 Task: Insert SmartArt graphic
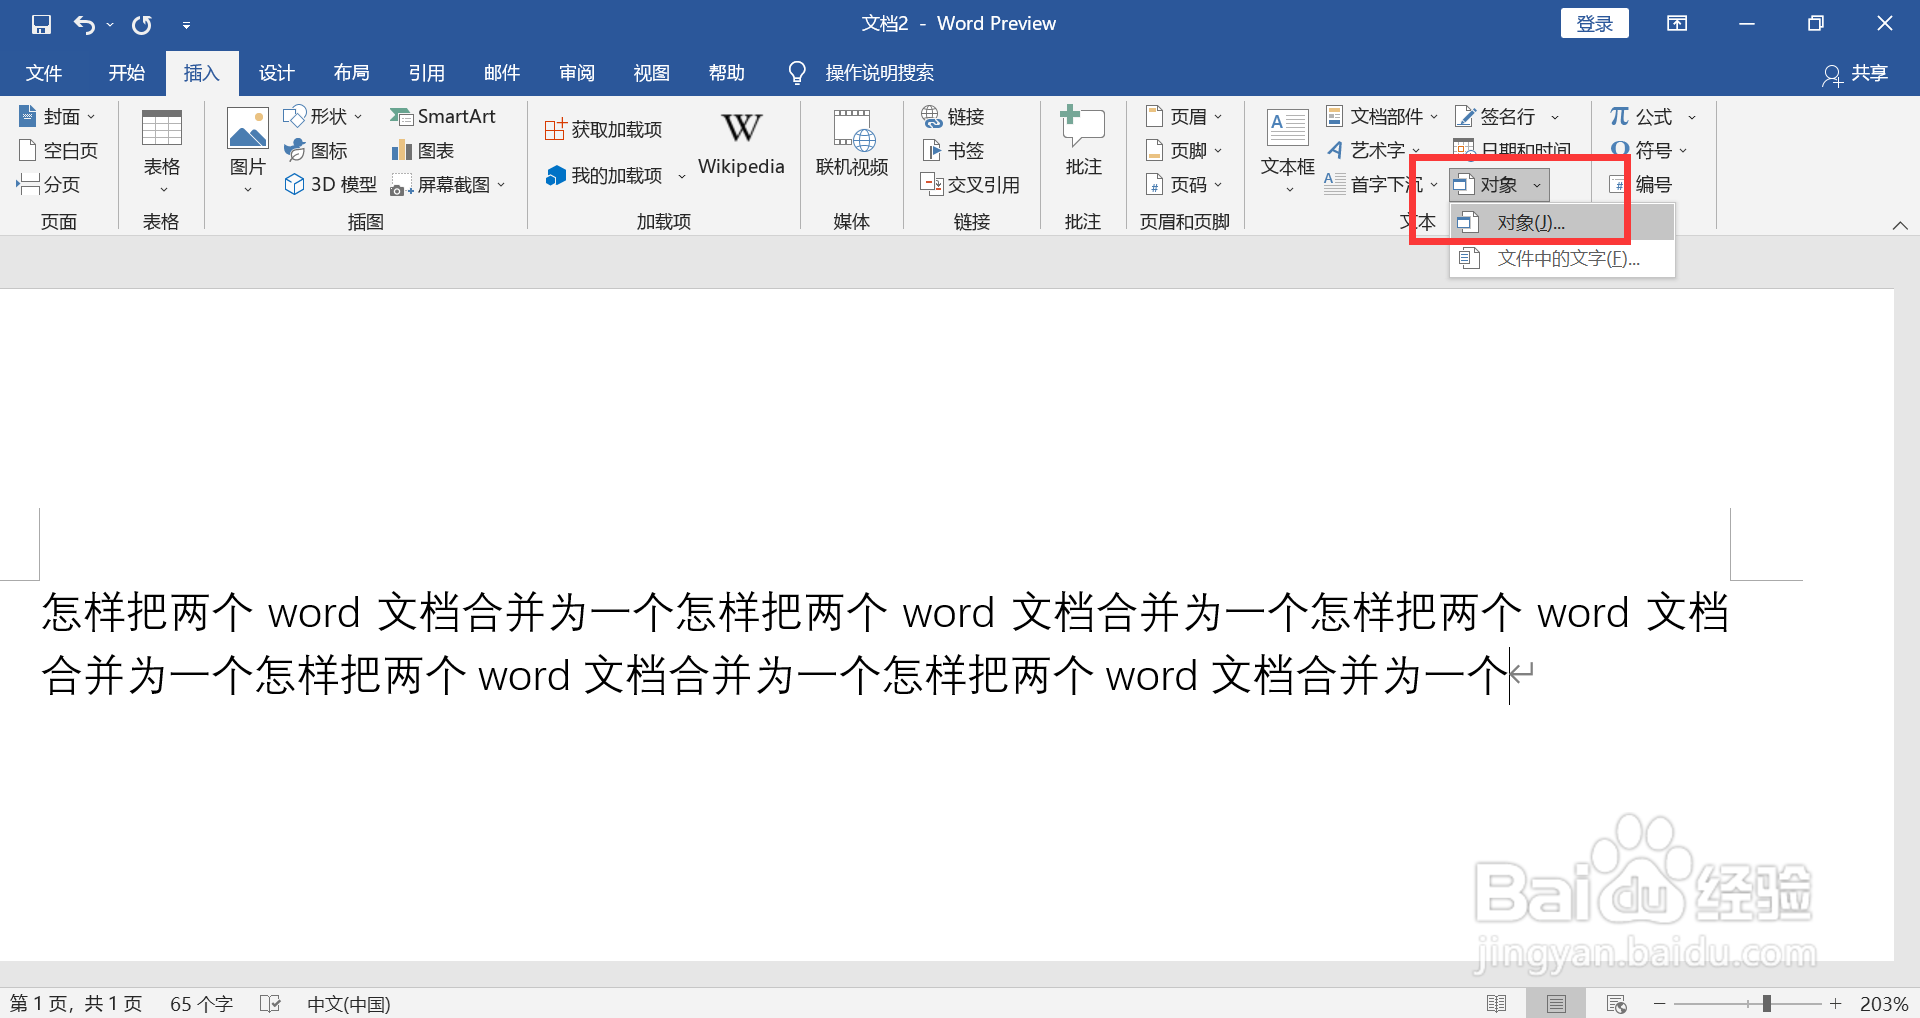(442, 117)
